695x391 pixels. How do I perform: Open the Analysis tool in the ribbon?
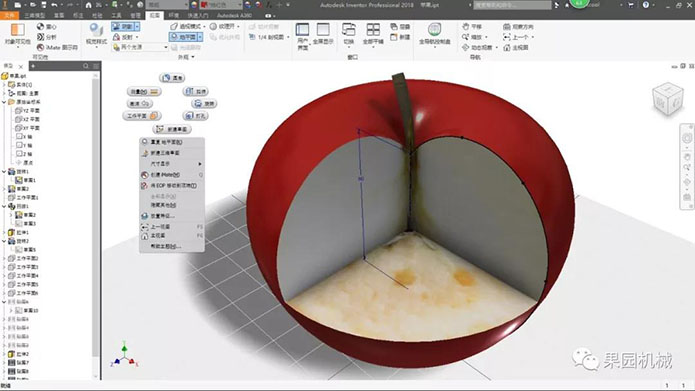pos(47,37)
